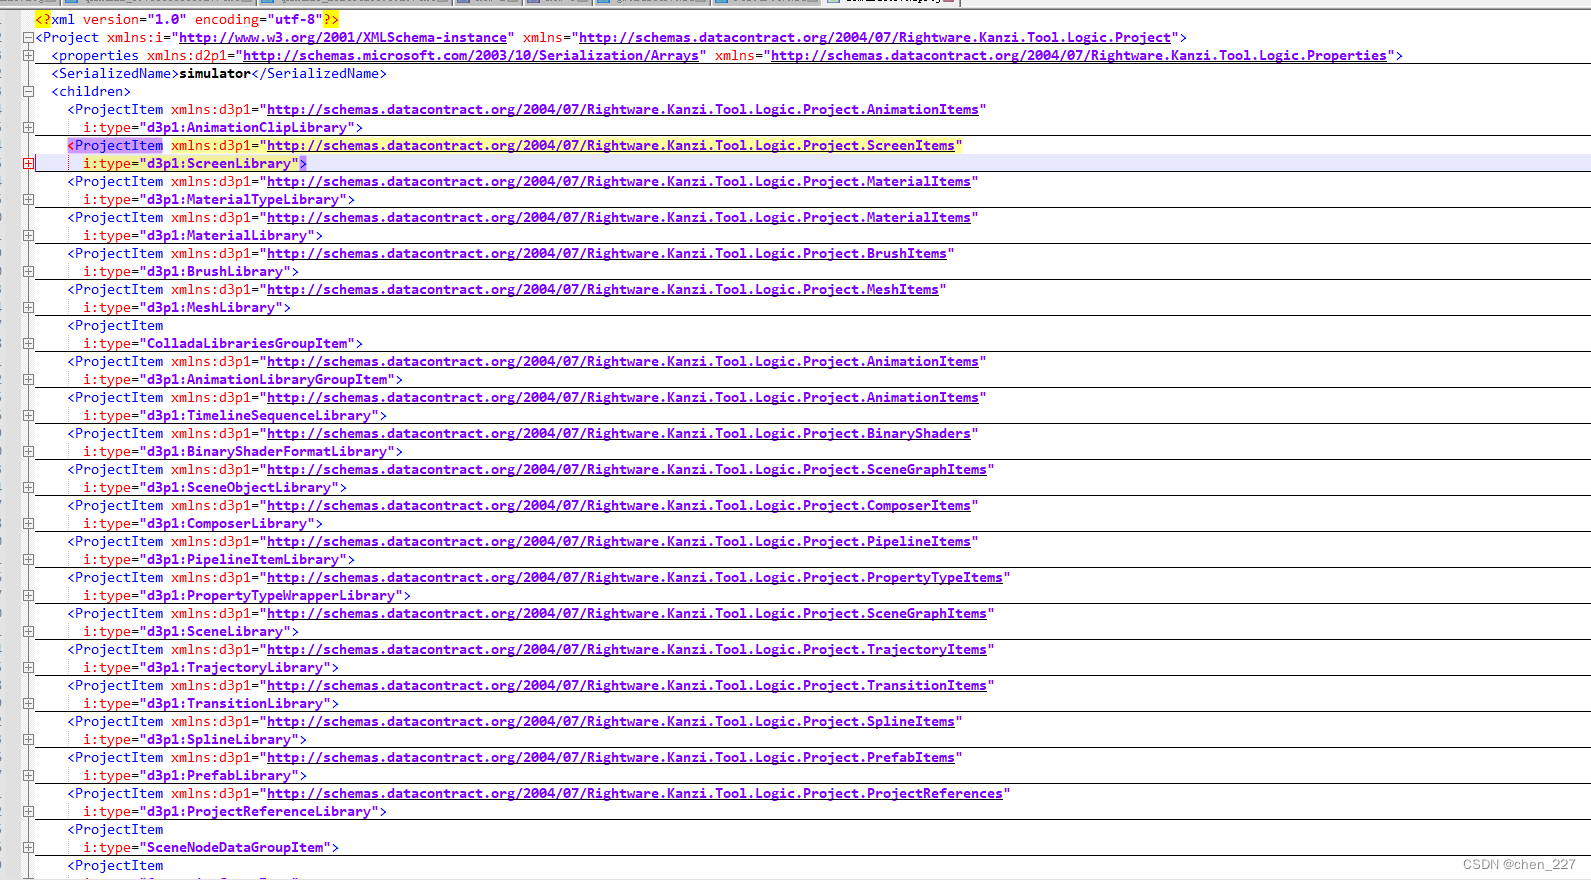
Task: Open the Project.PipelineItems URL
Action: tap(619, 542)
